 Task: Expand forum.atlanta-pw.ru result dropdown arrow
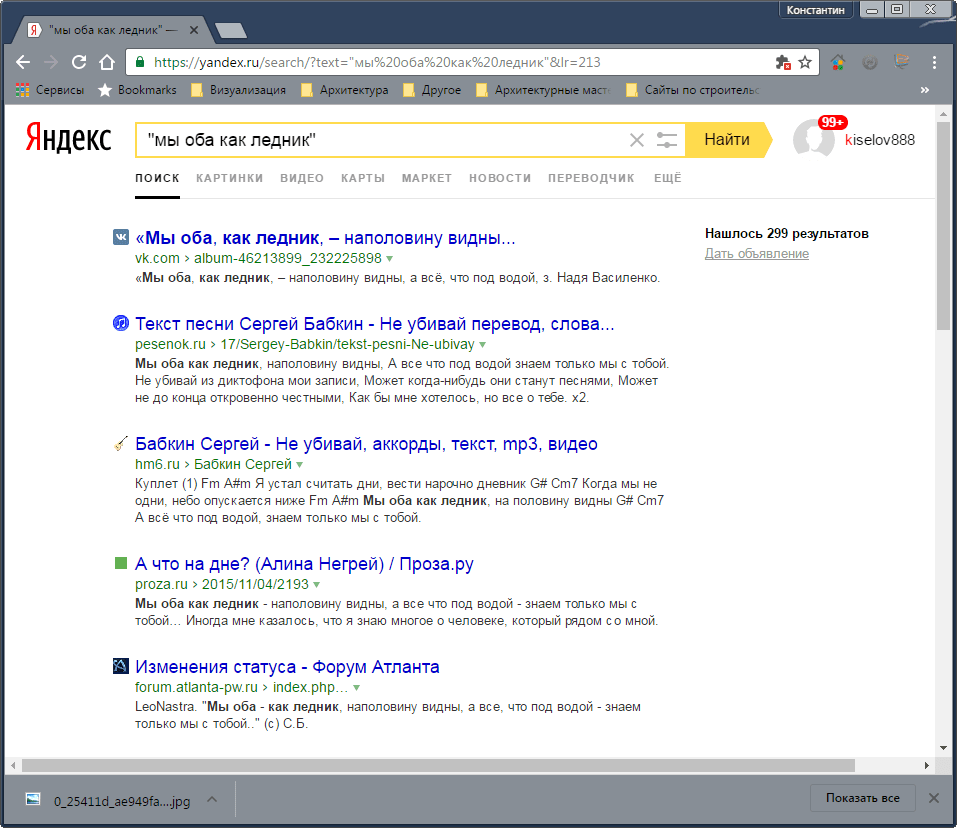[x=356, y=688]
